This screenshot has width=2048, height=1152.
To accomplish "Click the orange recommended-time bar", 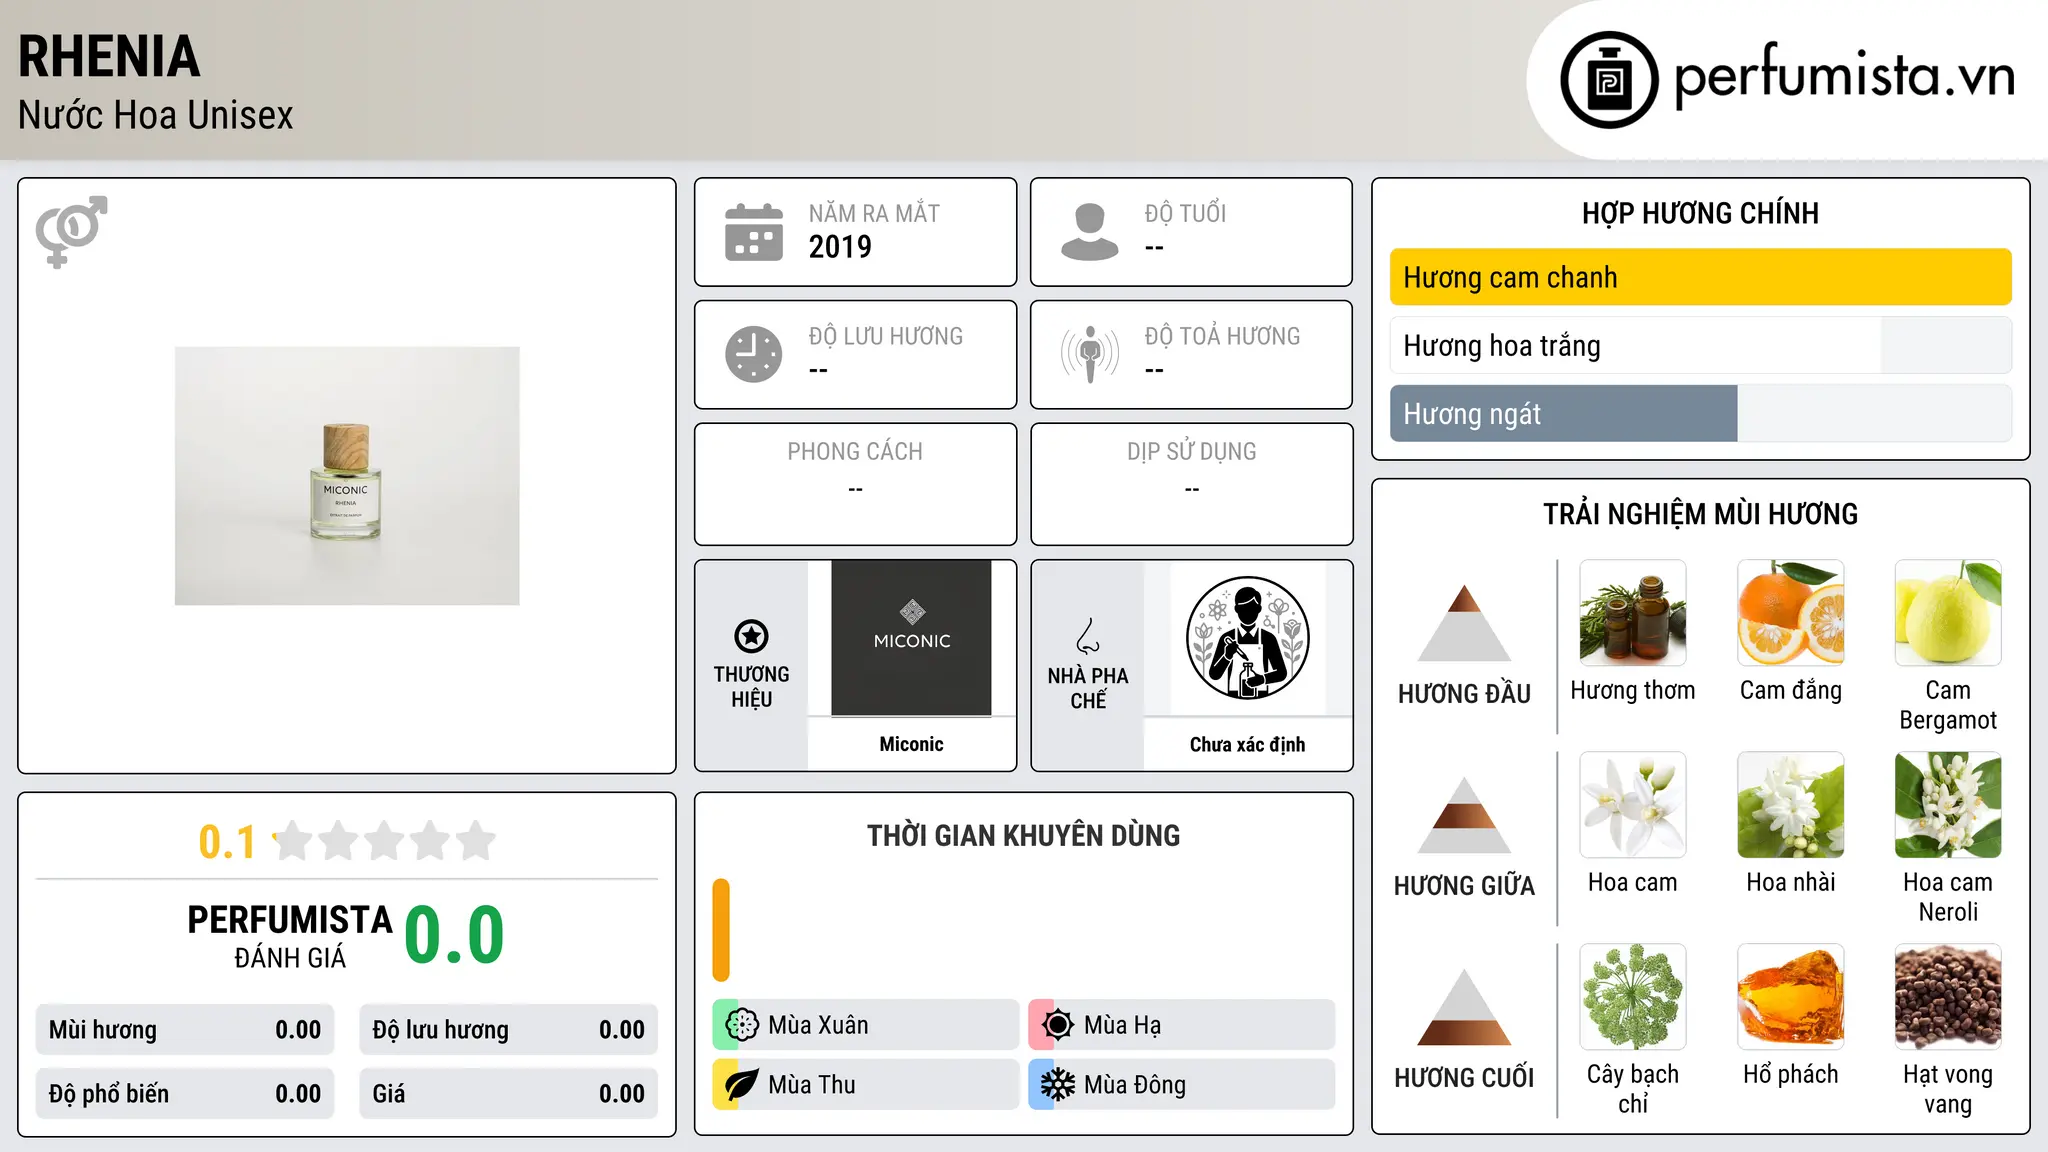I will click(x=721, y=930).
